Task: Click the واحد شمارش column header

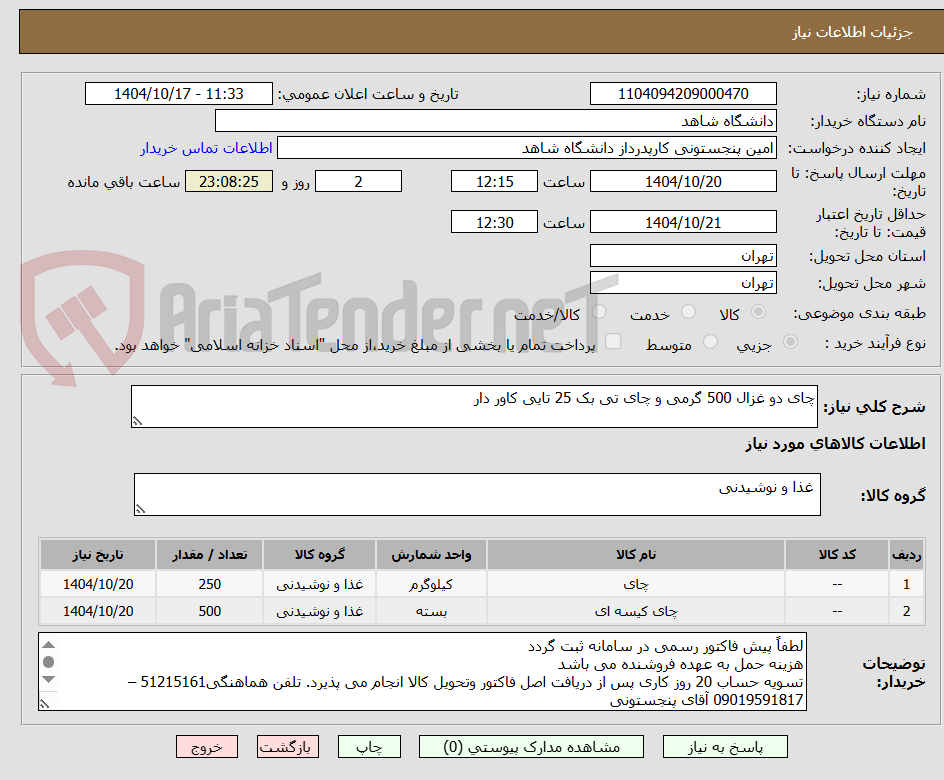Action: (x=431, y=554)
